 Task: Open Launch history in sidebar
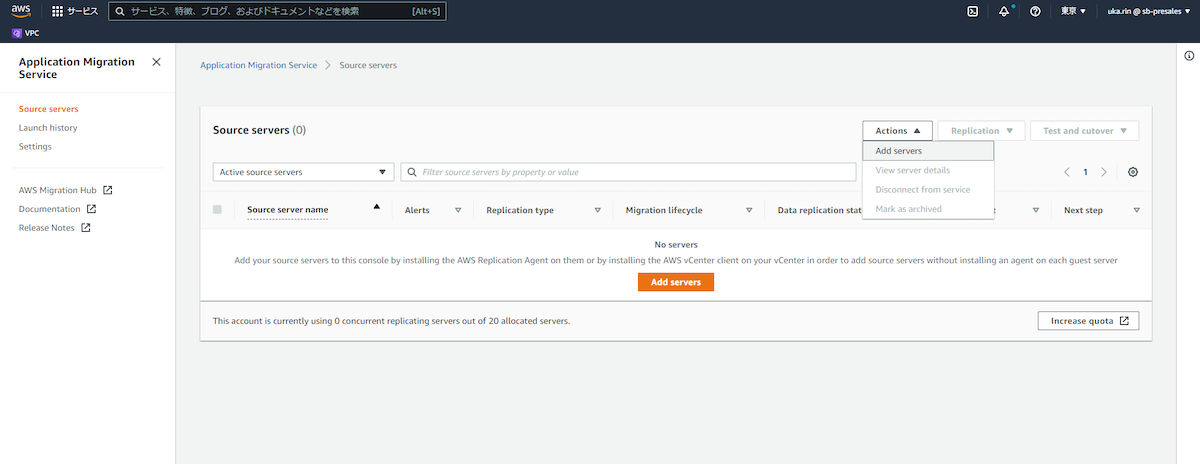coord(48,128)
